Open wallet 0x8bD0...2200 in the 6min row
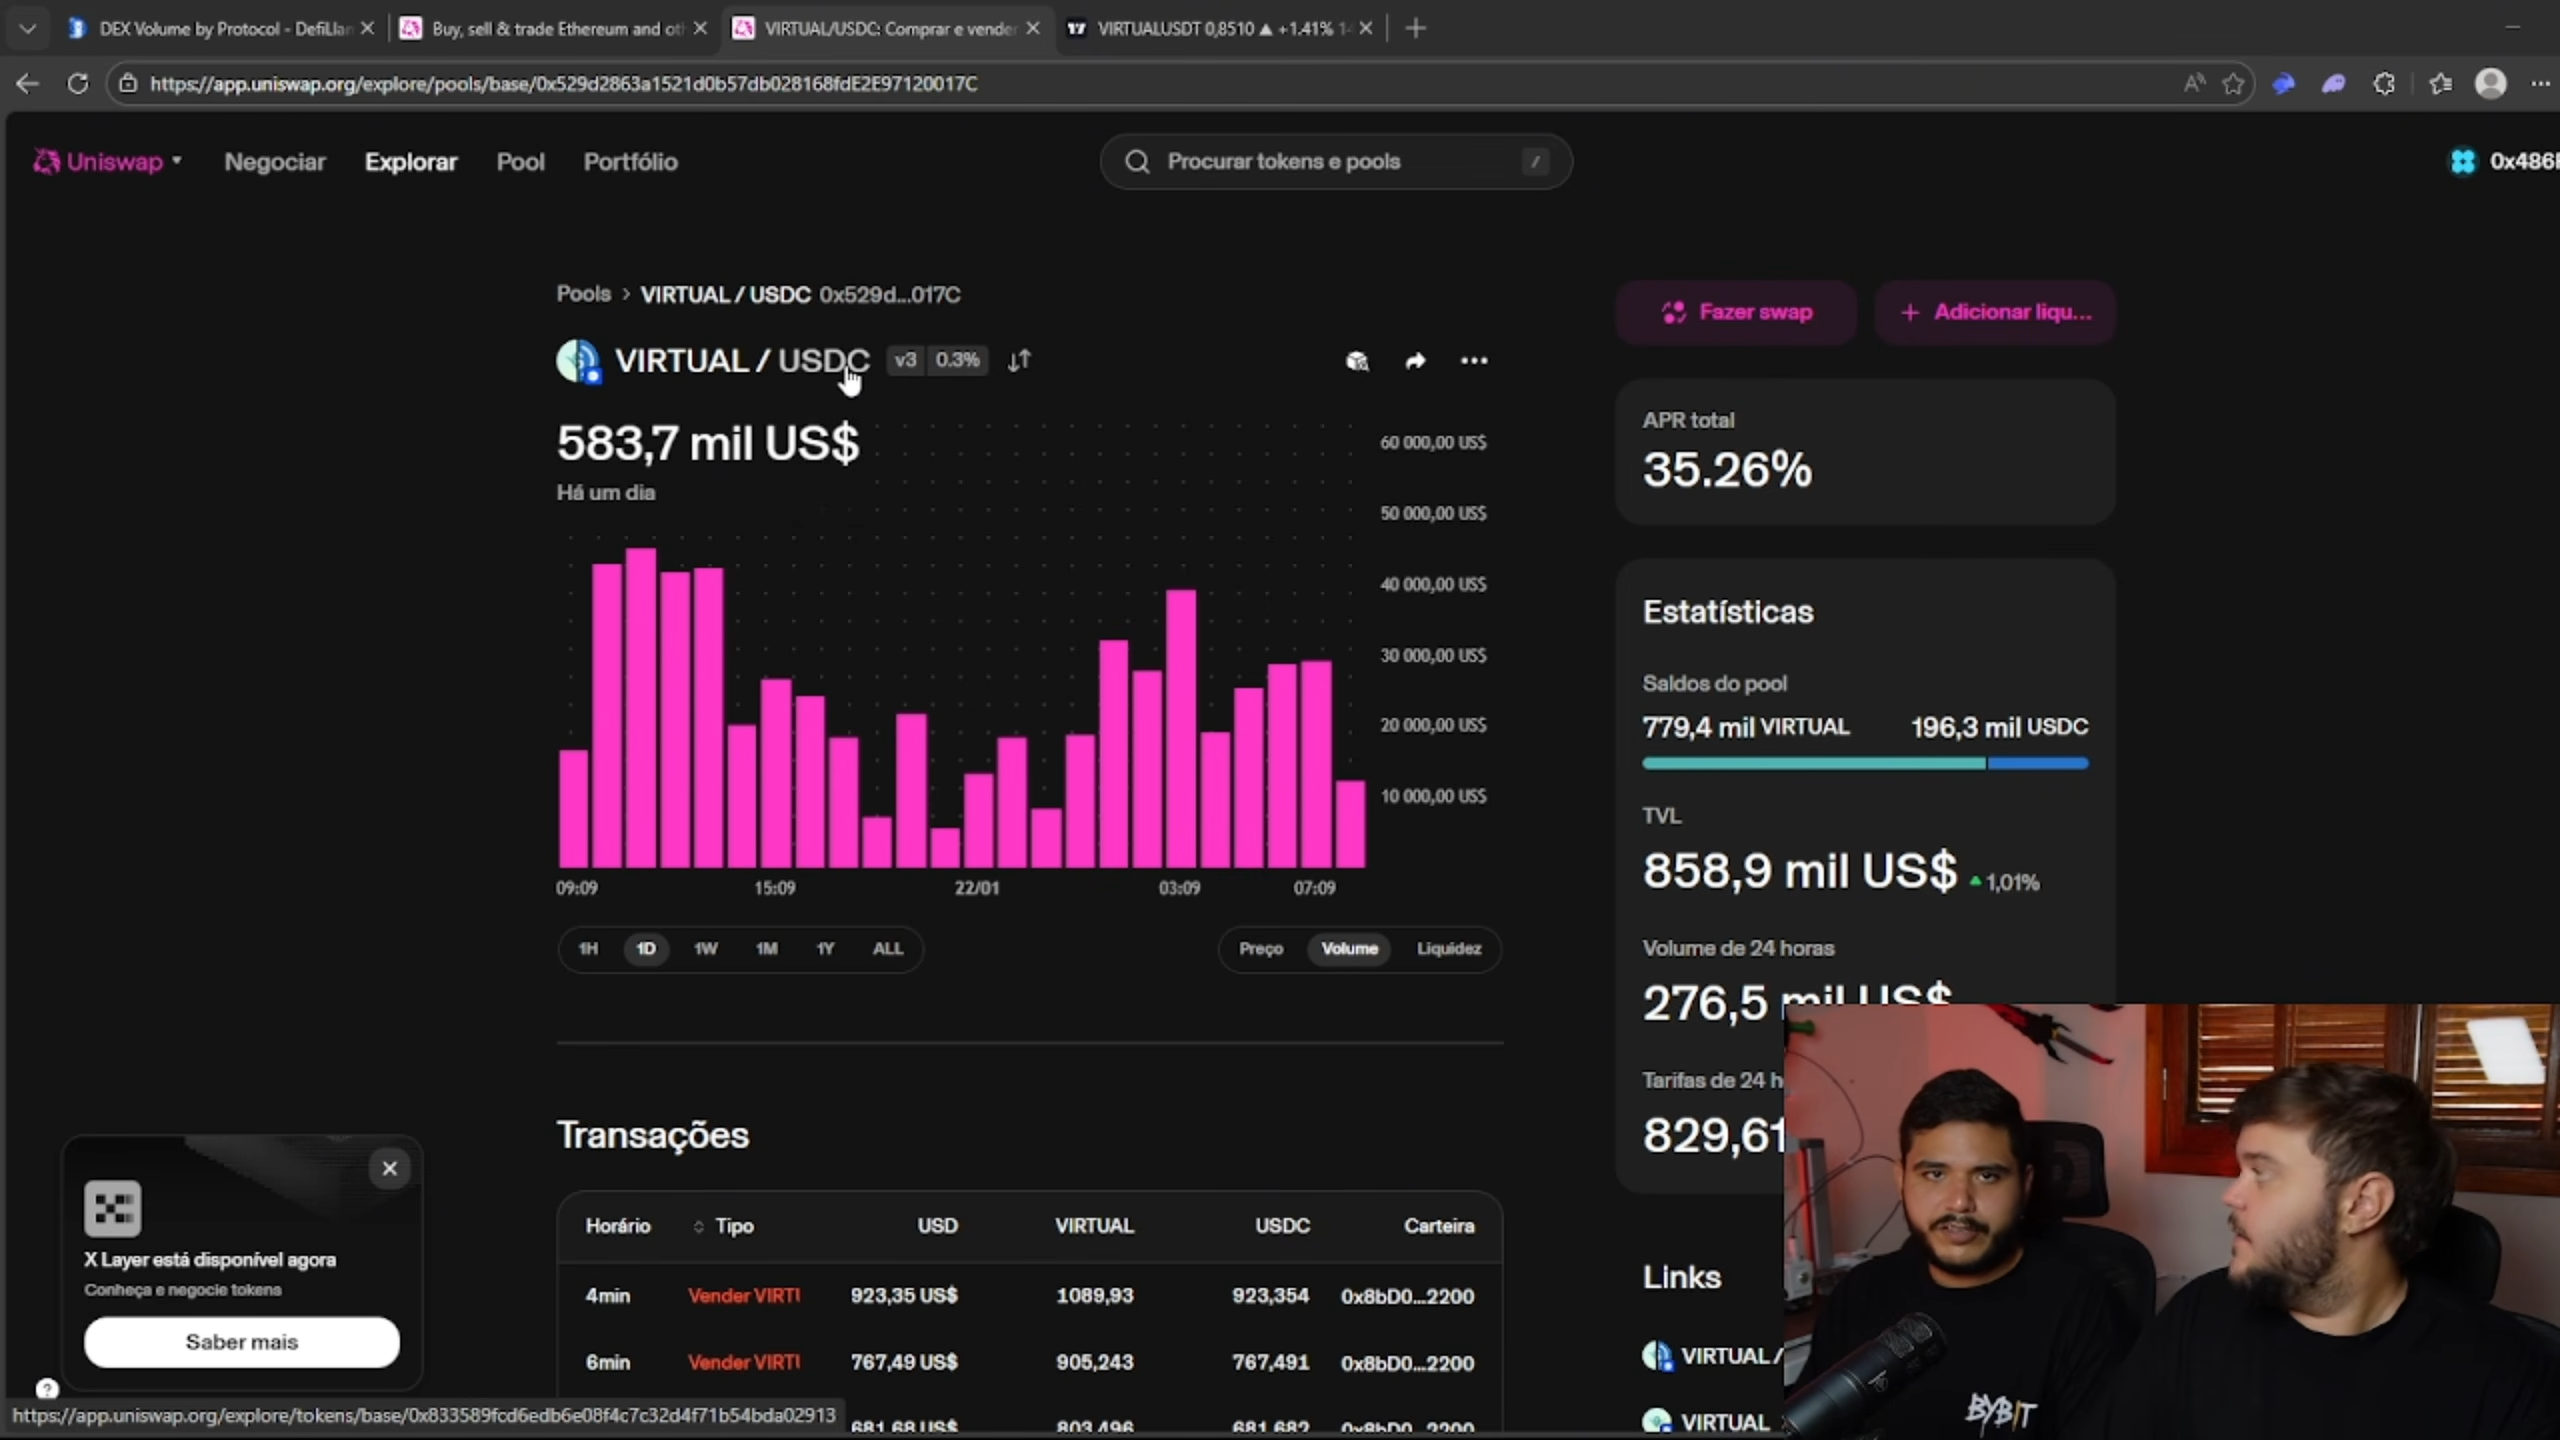The height and width of the screenshot is (1440, 2560). pos(1408,1363)
